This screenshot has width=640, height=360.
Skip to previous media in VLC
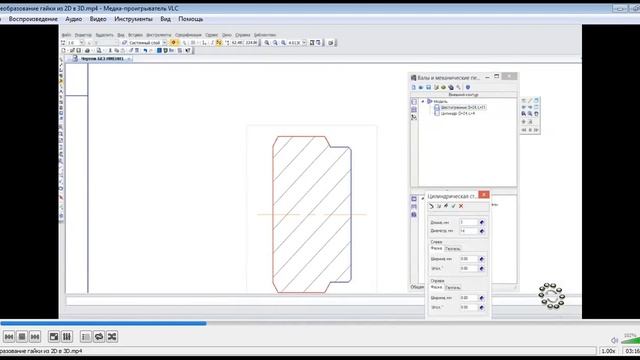click(9, 337)
